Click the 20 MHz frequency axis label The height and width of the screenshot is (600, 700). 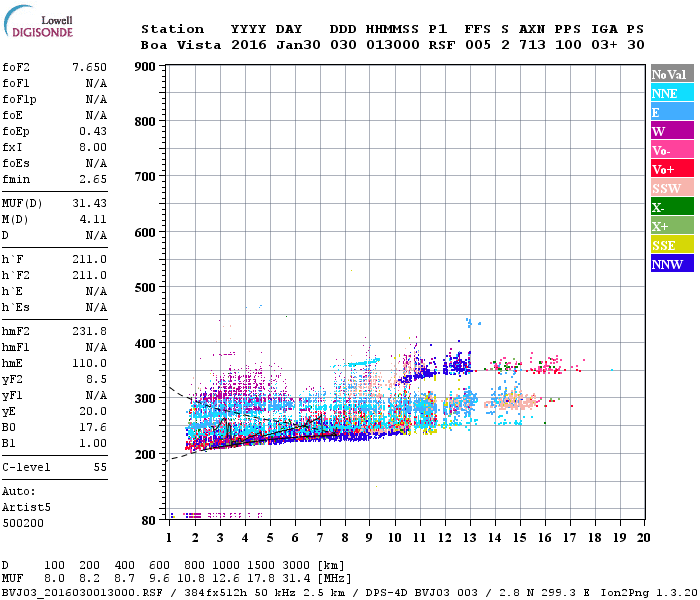(x=643, y=538)
